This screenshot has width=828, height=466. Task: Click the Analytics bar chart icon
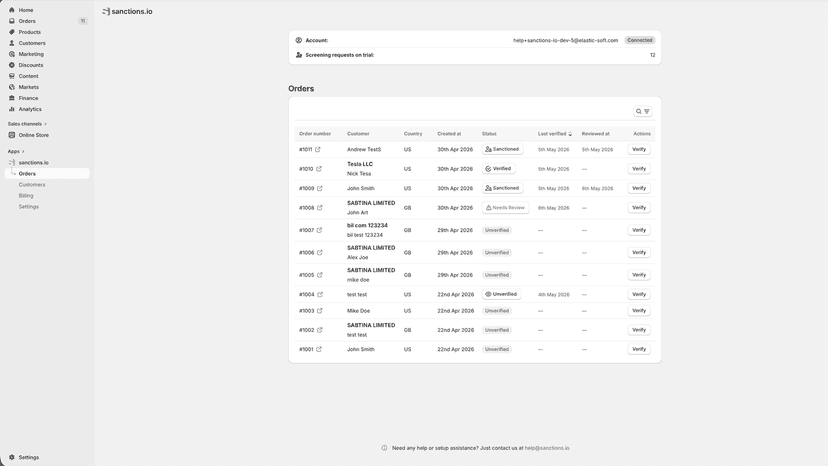(12, 109)
